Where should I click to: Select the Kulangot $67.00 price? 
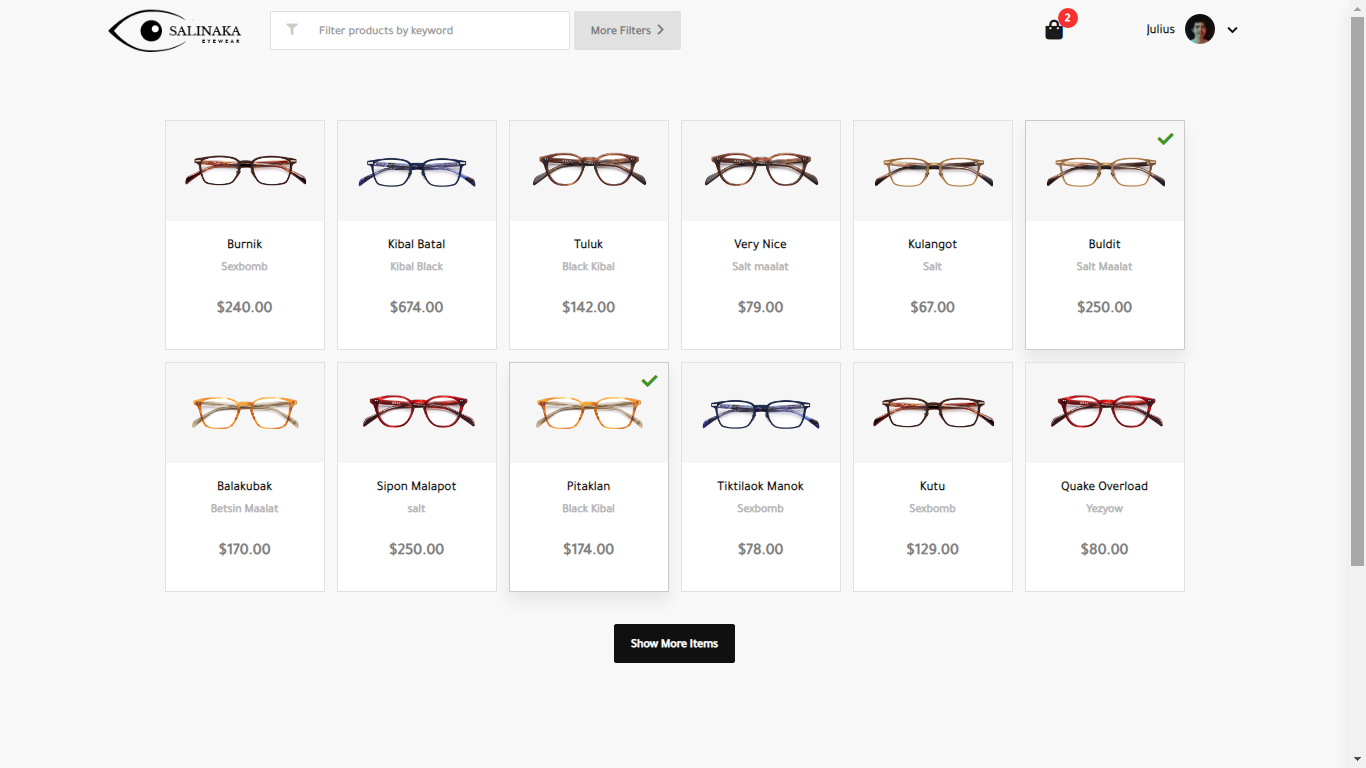(932, 307)
